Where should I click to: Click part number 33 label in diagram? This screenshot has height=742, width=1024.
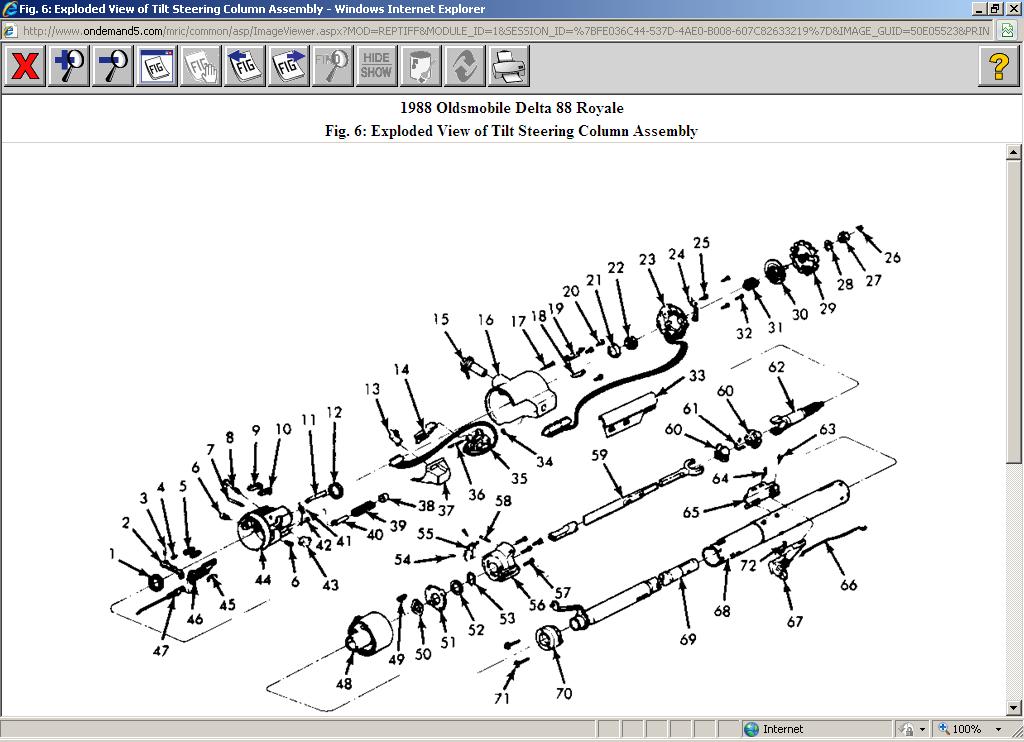(697, 375)
